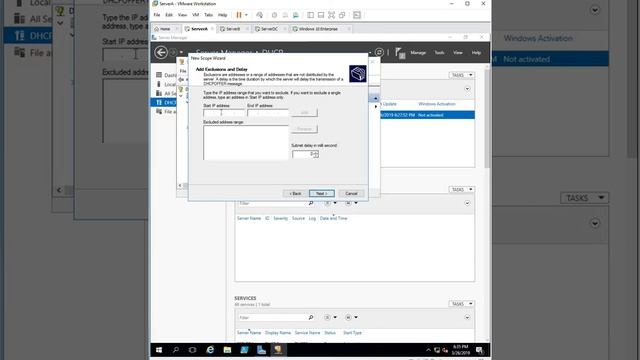Viewport: 640px width, 360px height.
Task: Open the Servers section TASKS dropdown
Action: (x=462, y=75)
